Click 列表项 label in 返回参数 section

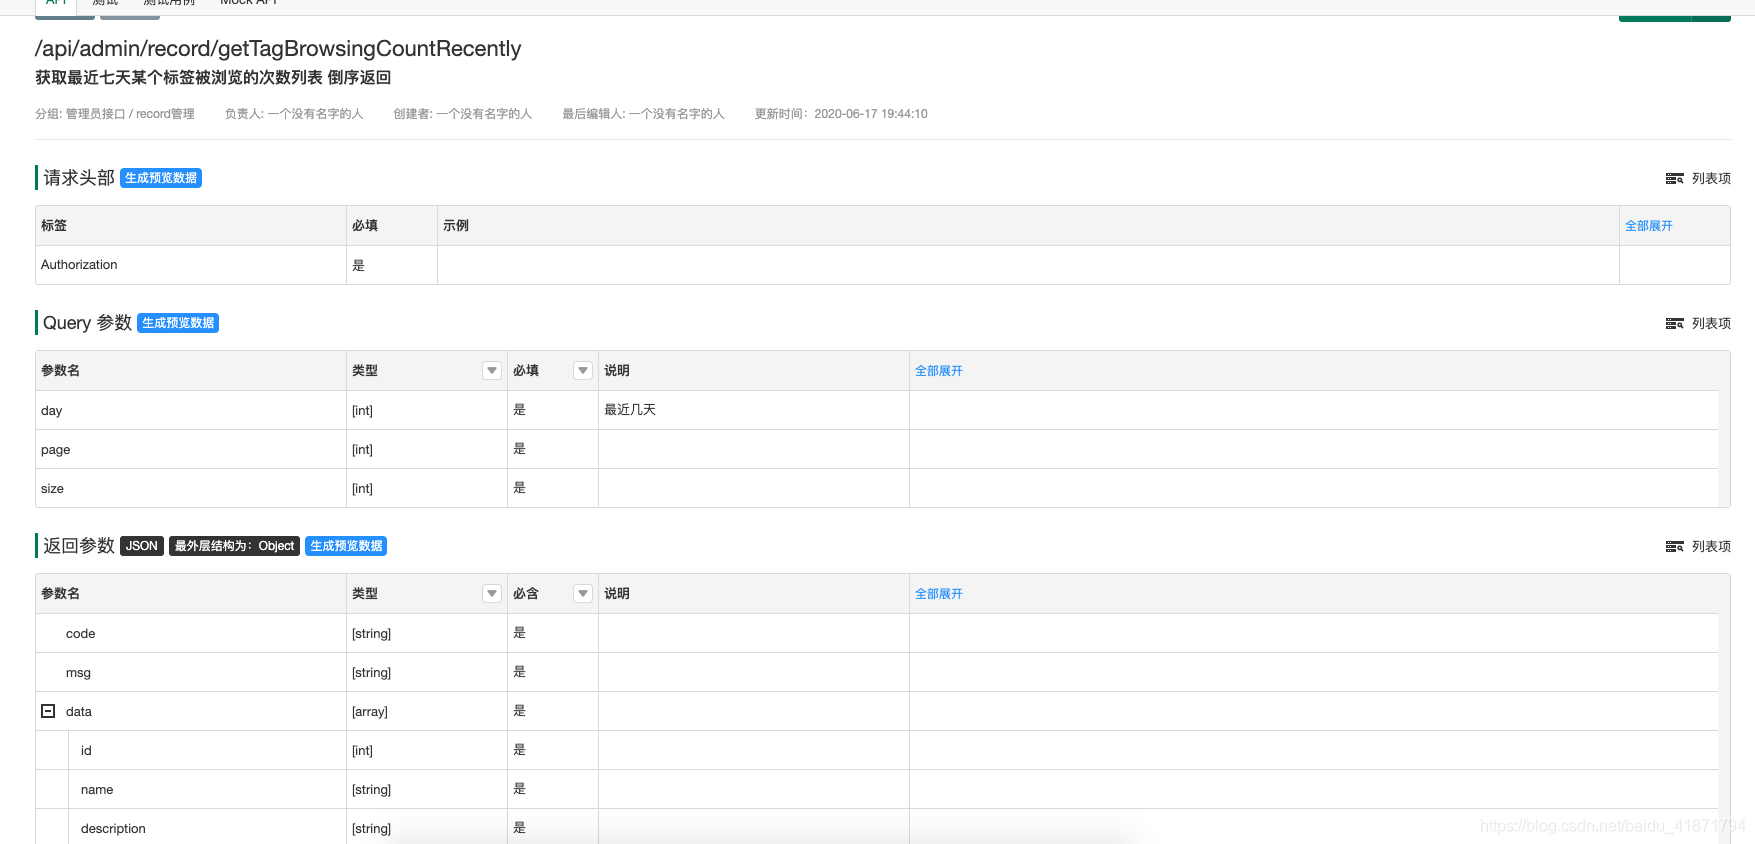pyautogui.click(x=1711, y=547)
